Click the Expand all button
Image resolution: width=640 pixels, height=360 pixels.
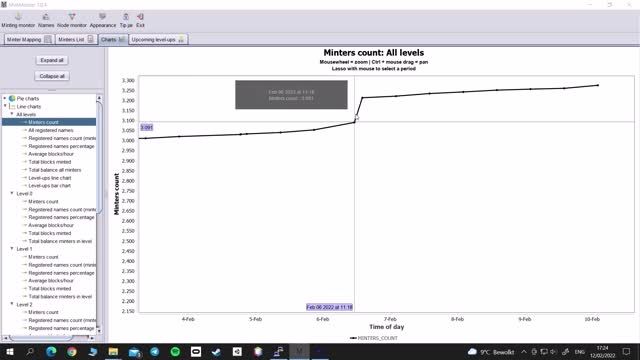52,60
